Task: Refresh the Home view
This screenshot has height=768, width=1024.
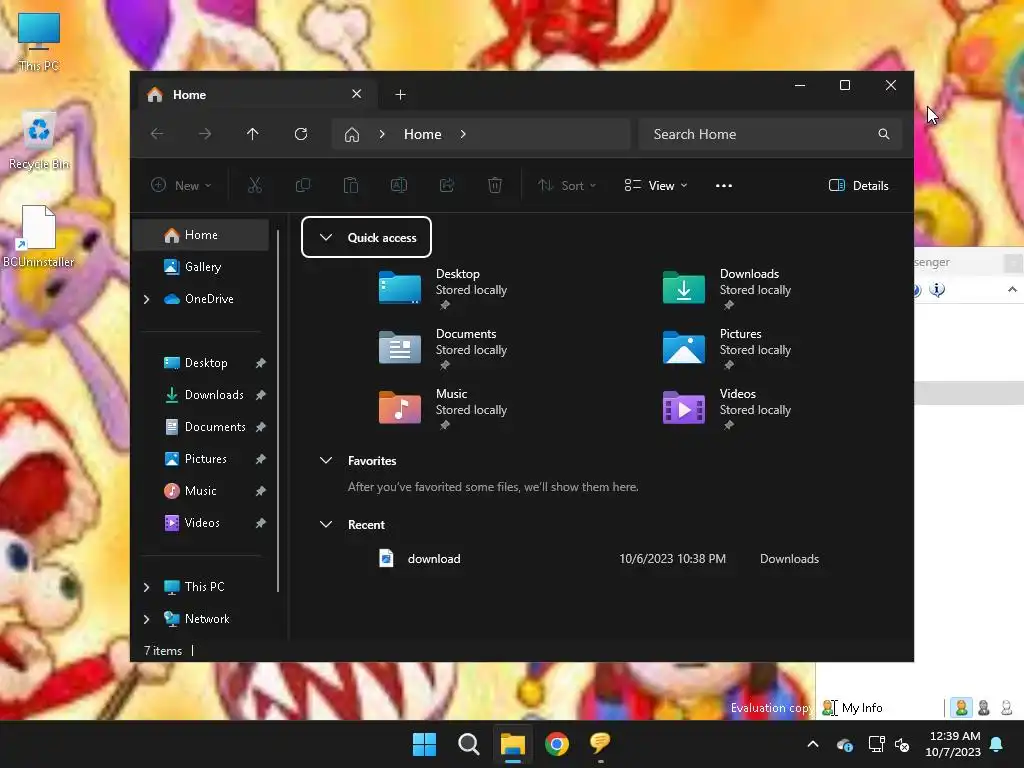Action: pos(301,134)
